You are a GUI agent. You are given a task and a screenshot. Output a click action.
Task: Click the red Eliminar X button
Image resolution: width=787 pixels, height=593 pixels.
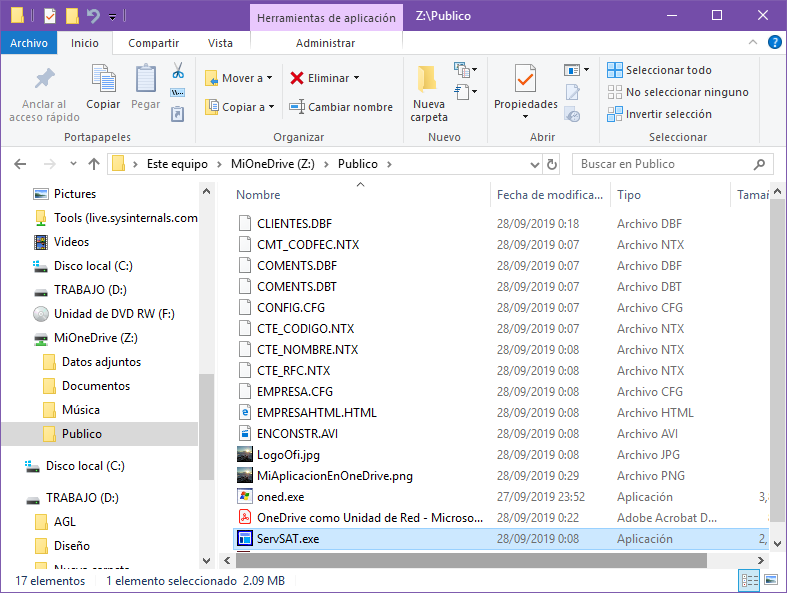coord(297,78)
